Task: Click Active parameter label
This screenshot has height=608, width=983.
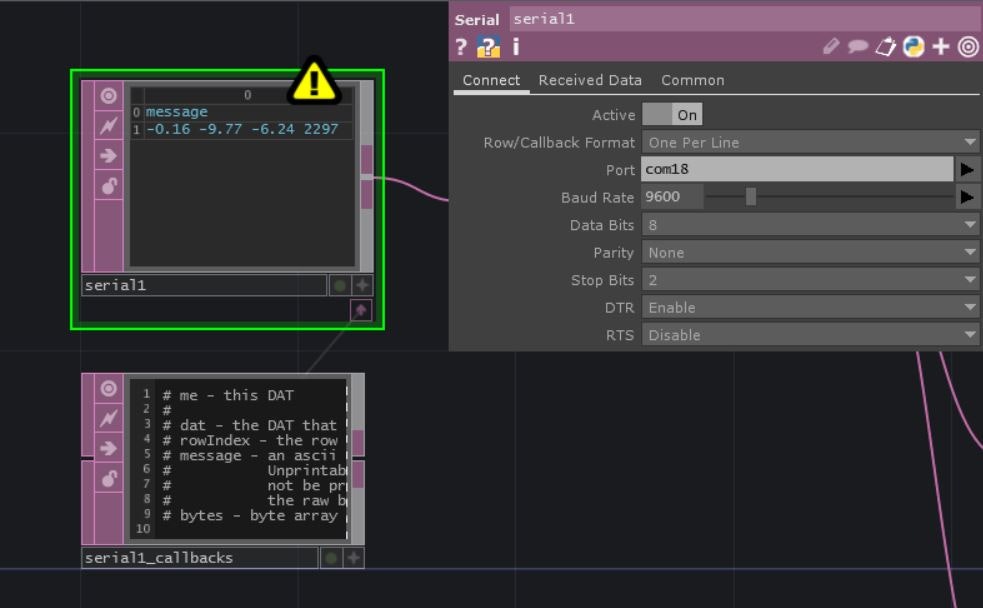Action: point(613,115)
